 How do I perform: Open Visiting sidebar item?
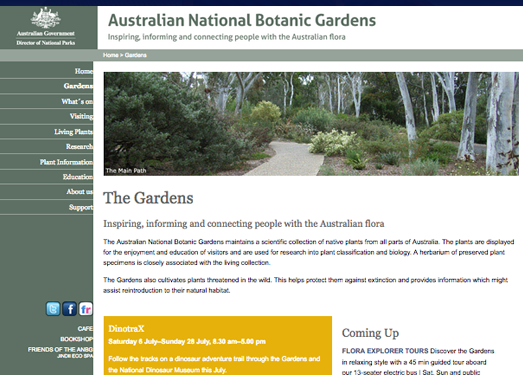tap(81, 116)
